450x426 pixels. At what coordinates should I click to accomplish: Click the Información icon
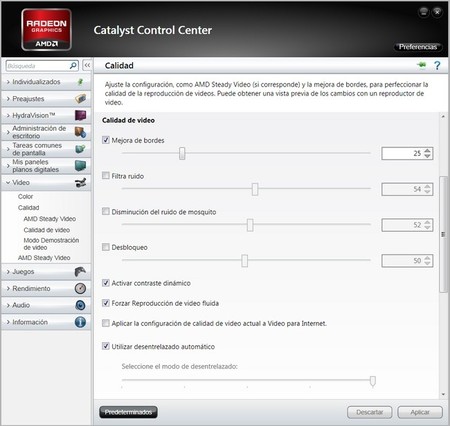(x=80, y=322)
